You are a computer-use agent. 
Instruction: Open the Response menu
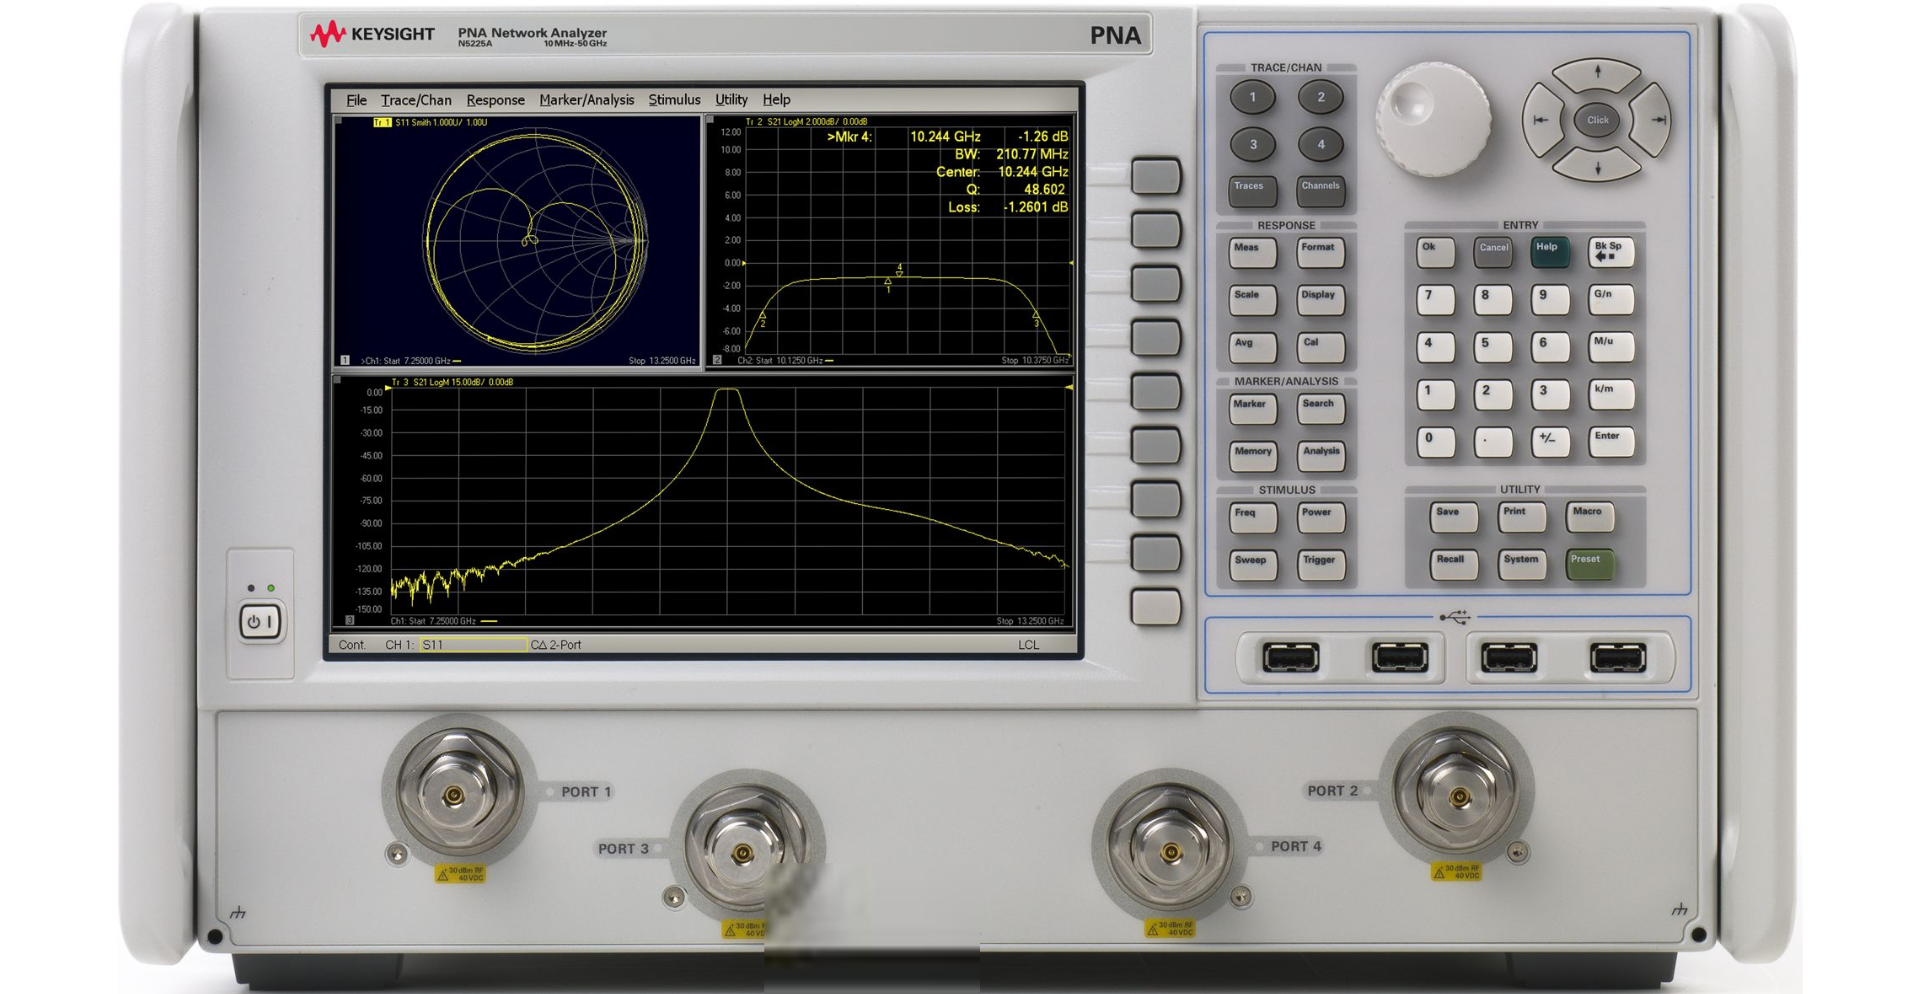pos(495,99)
